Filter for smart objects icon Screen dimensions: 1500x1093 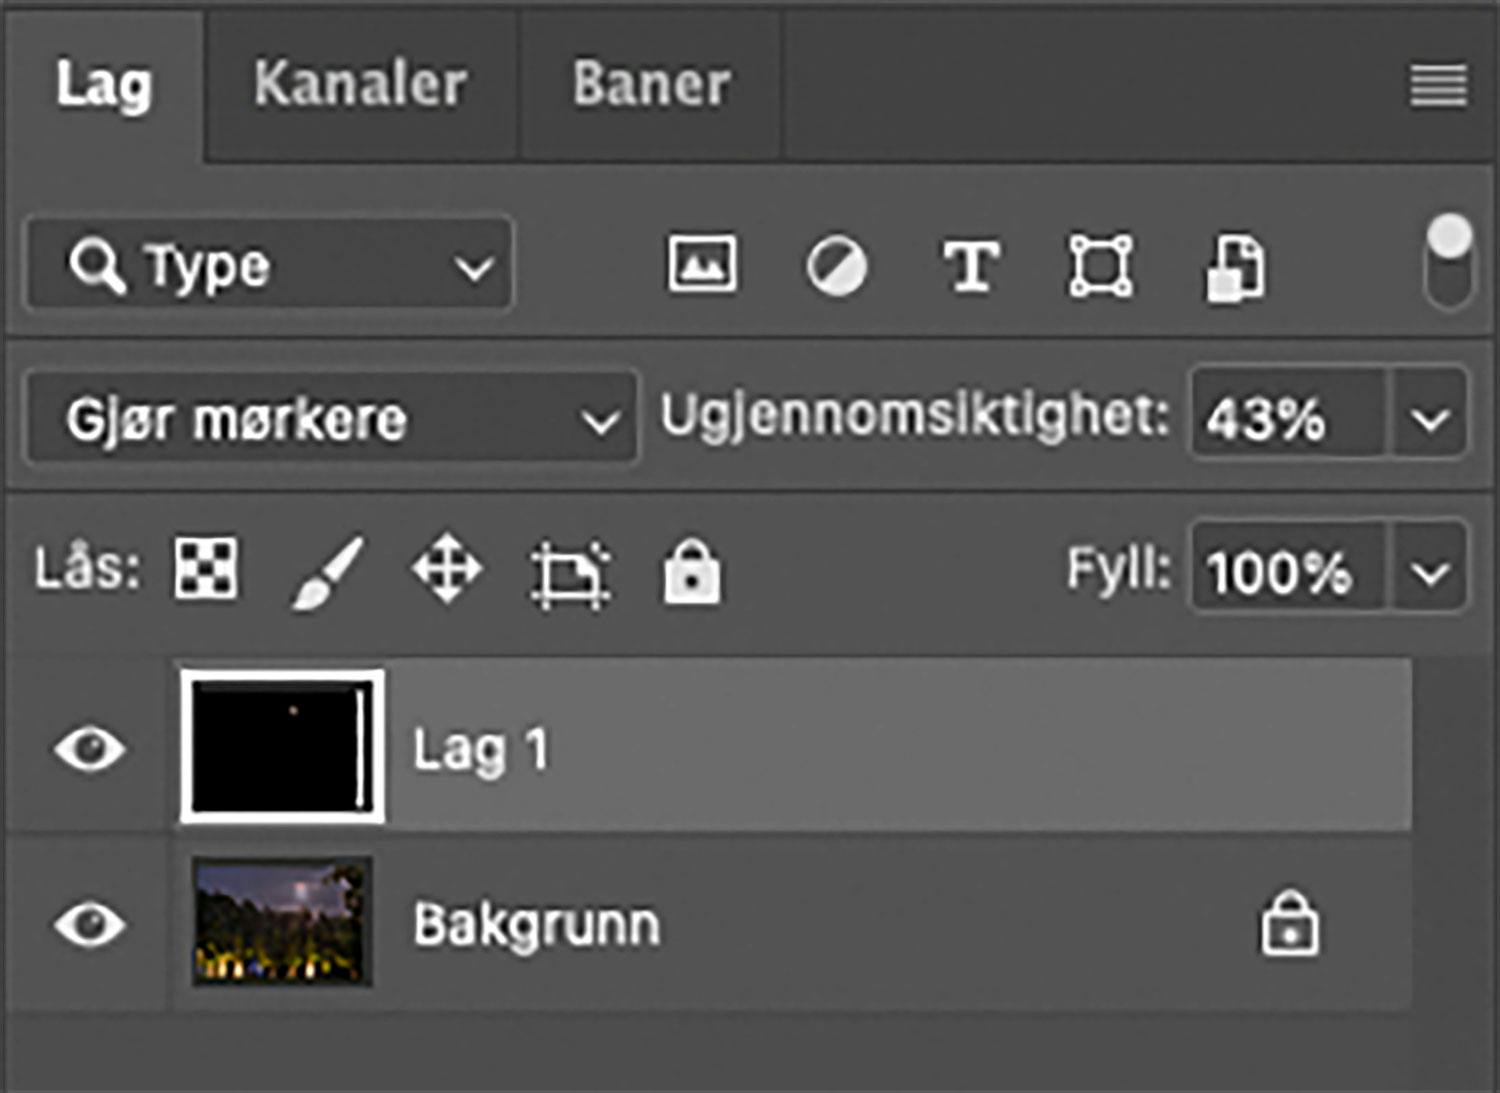click(x=1236, y=268)
